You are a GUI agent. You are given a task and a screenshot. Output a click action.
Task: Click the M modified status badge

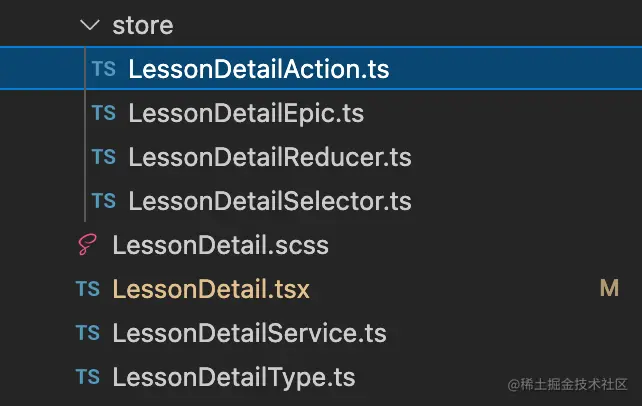click(609, 289)
